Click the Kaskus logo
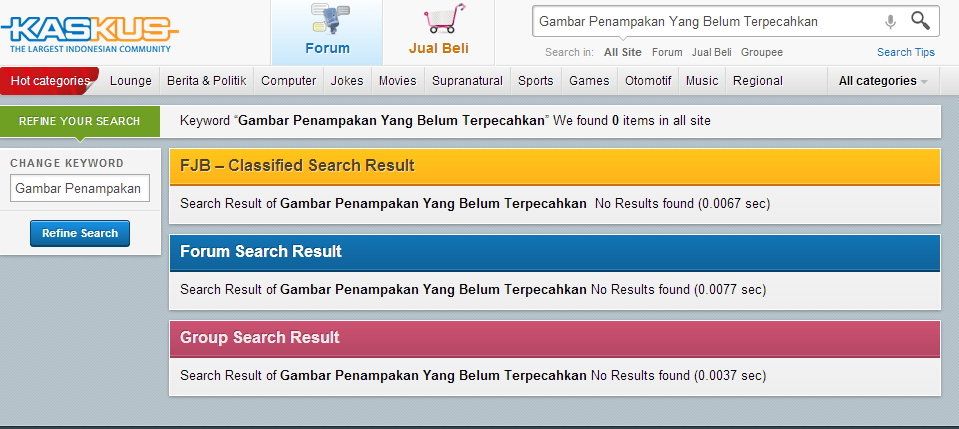Screen dimensions: 959x429 point(89,32)
